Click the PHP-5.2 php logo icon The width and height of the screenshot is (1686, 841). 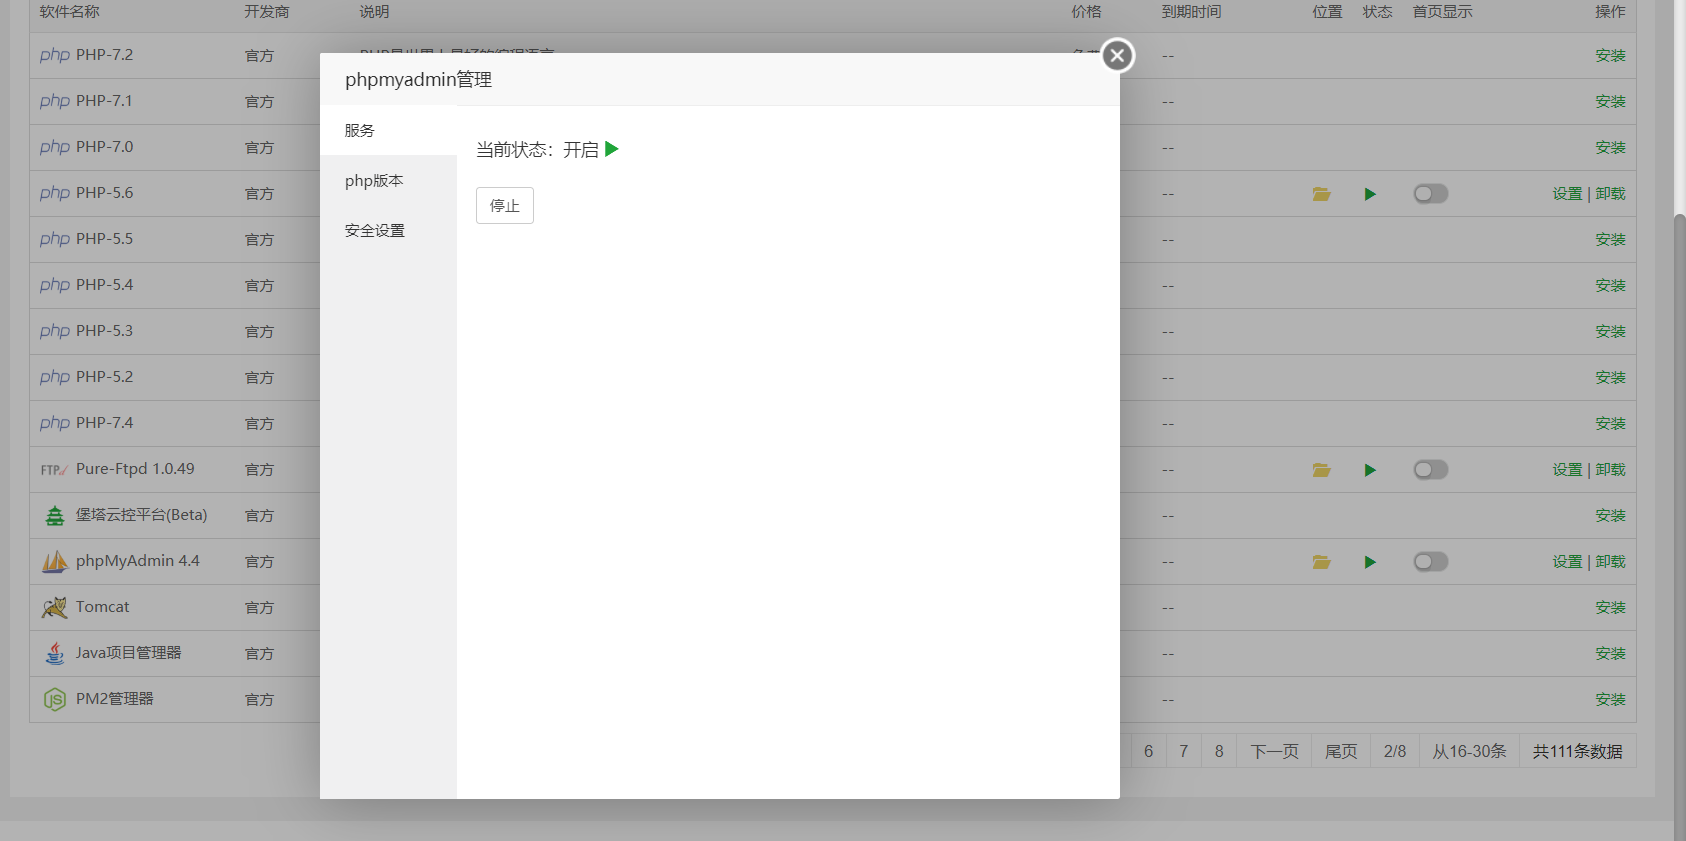click(x=55, y=377)
